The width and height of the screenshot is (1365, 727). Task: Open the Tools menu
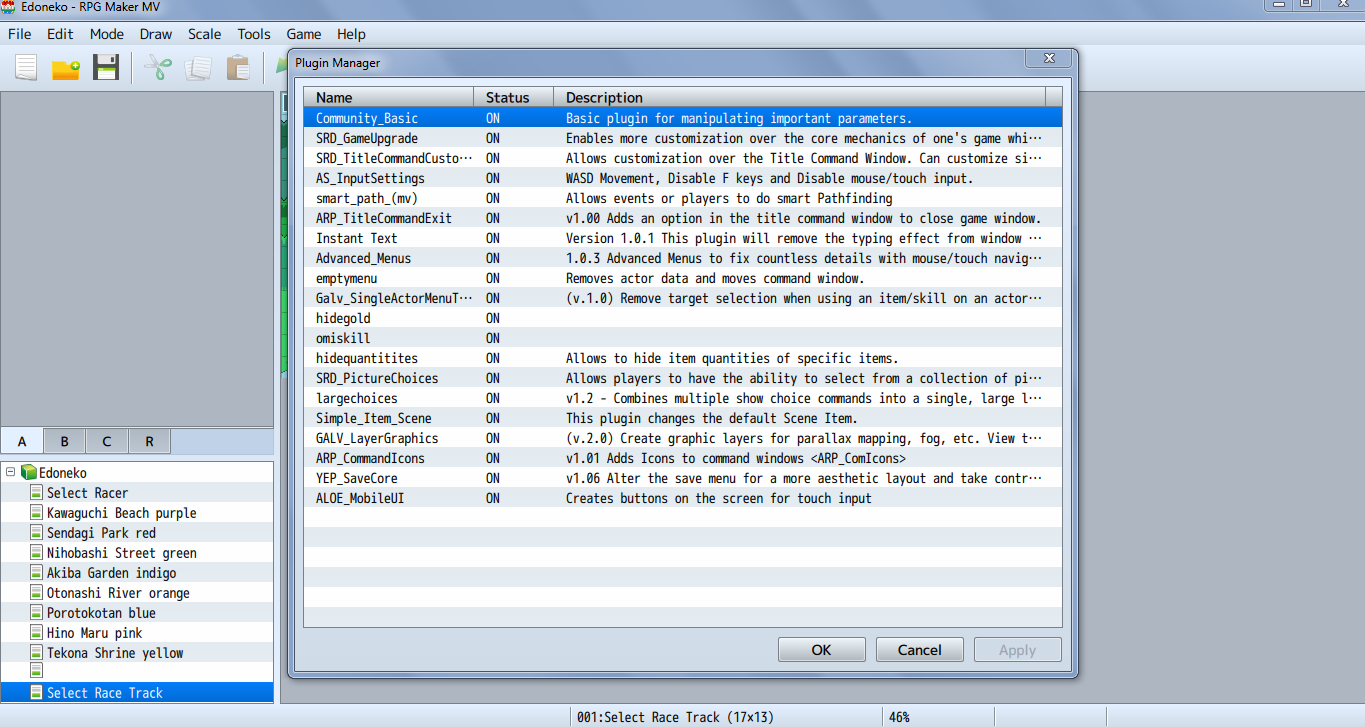254,34
